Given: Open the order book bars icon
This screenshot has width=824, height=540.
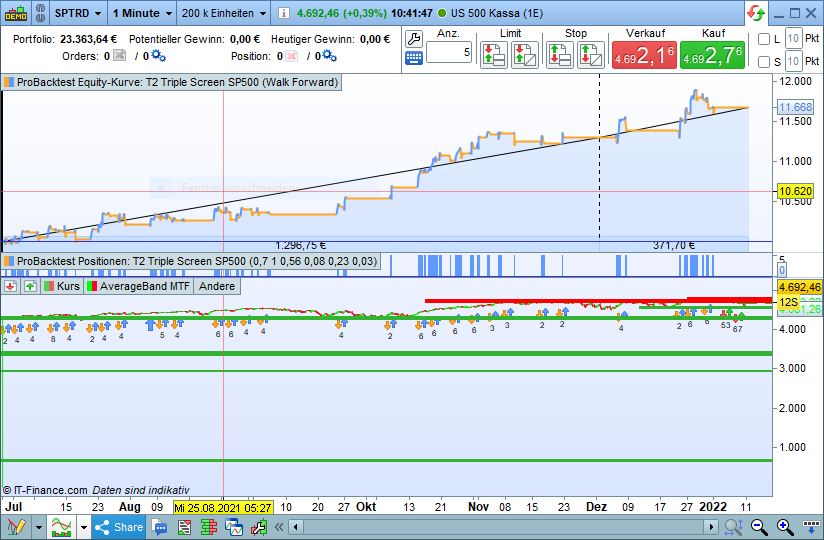Looking at the screenshot, I should tap(209, 527).
